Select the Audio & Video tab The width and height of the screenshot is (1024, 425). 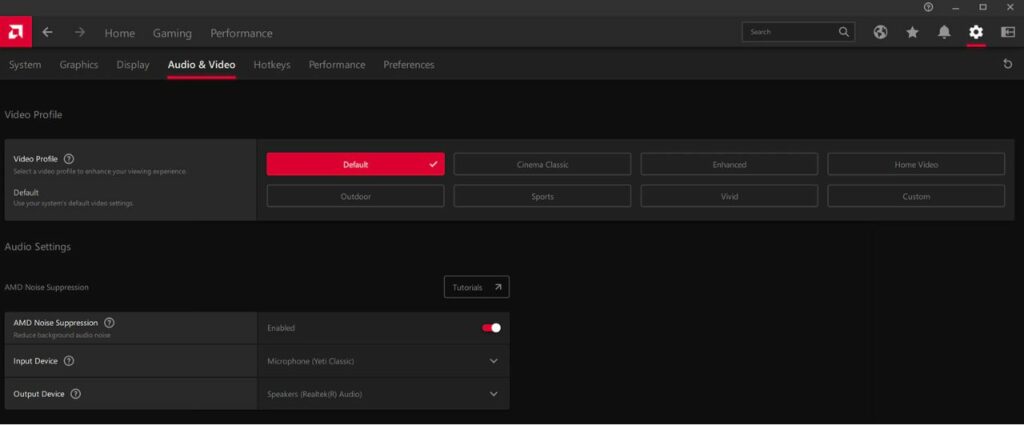point(201,65)
